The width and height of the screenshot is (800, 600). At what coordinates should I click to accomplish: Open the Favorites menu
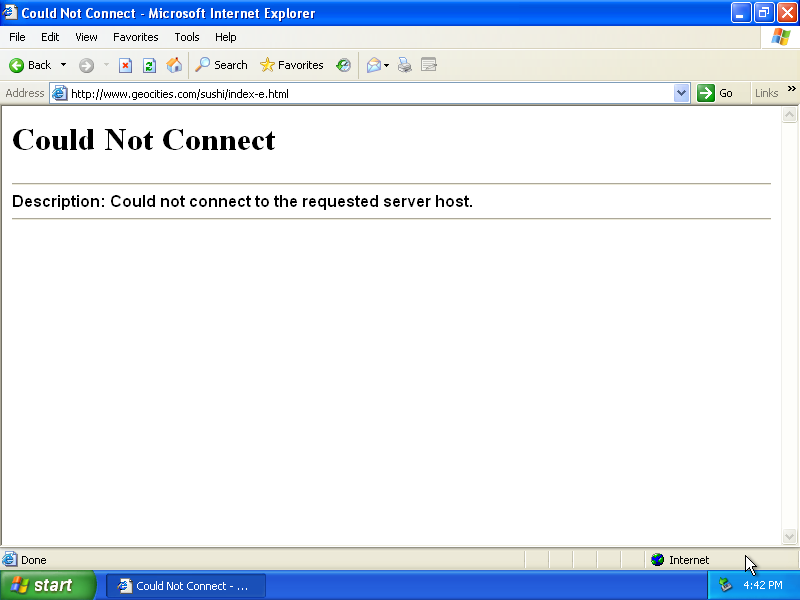coord(136,37)
